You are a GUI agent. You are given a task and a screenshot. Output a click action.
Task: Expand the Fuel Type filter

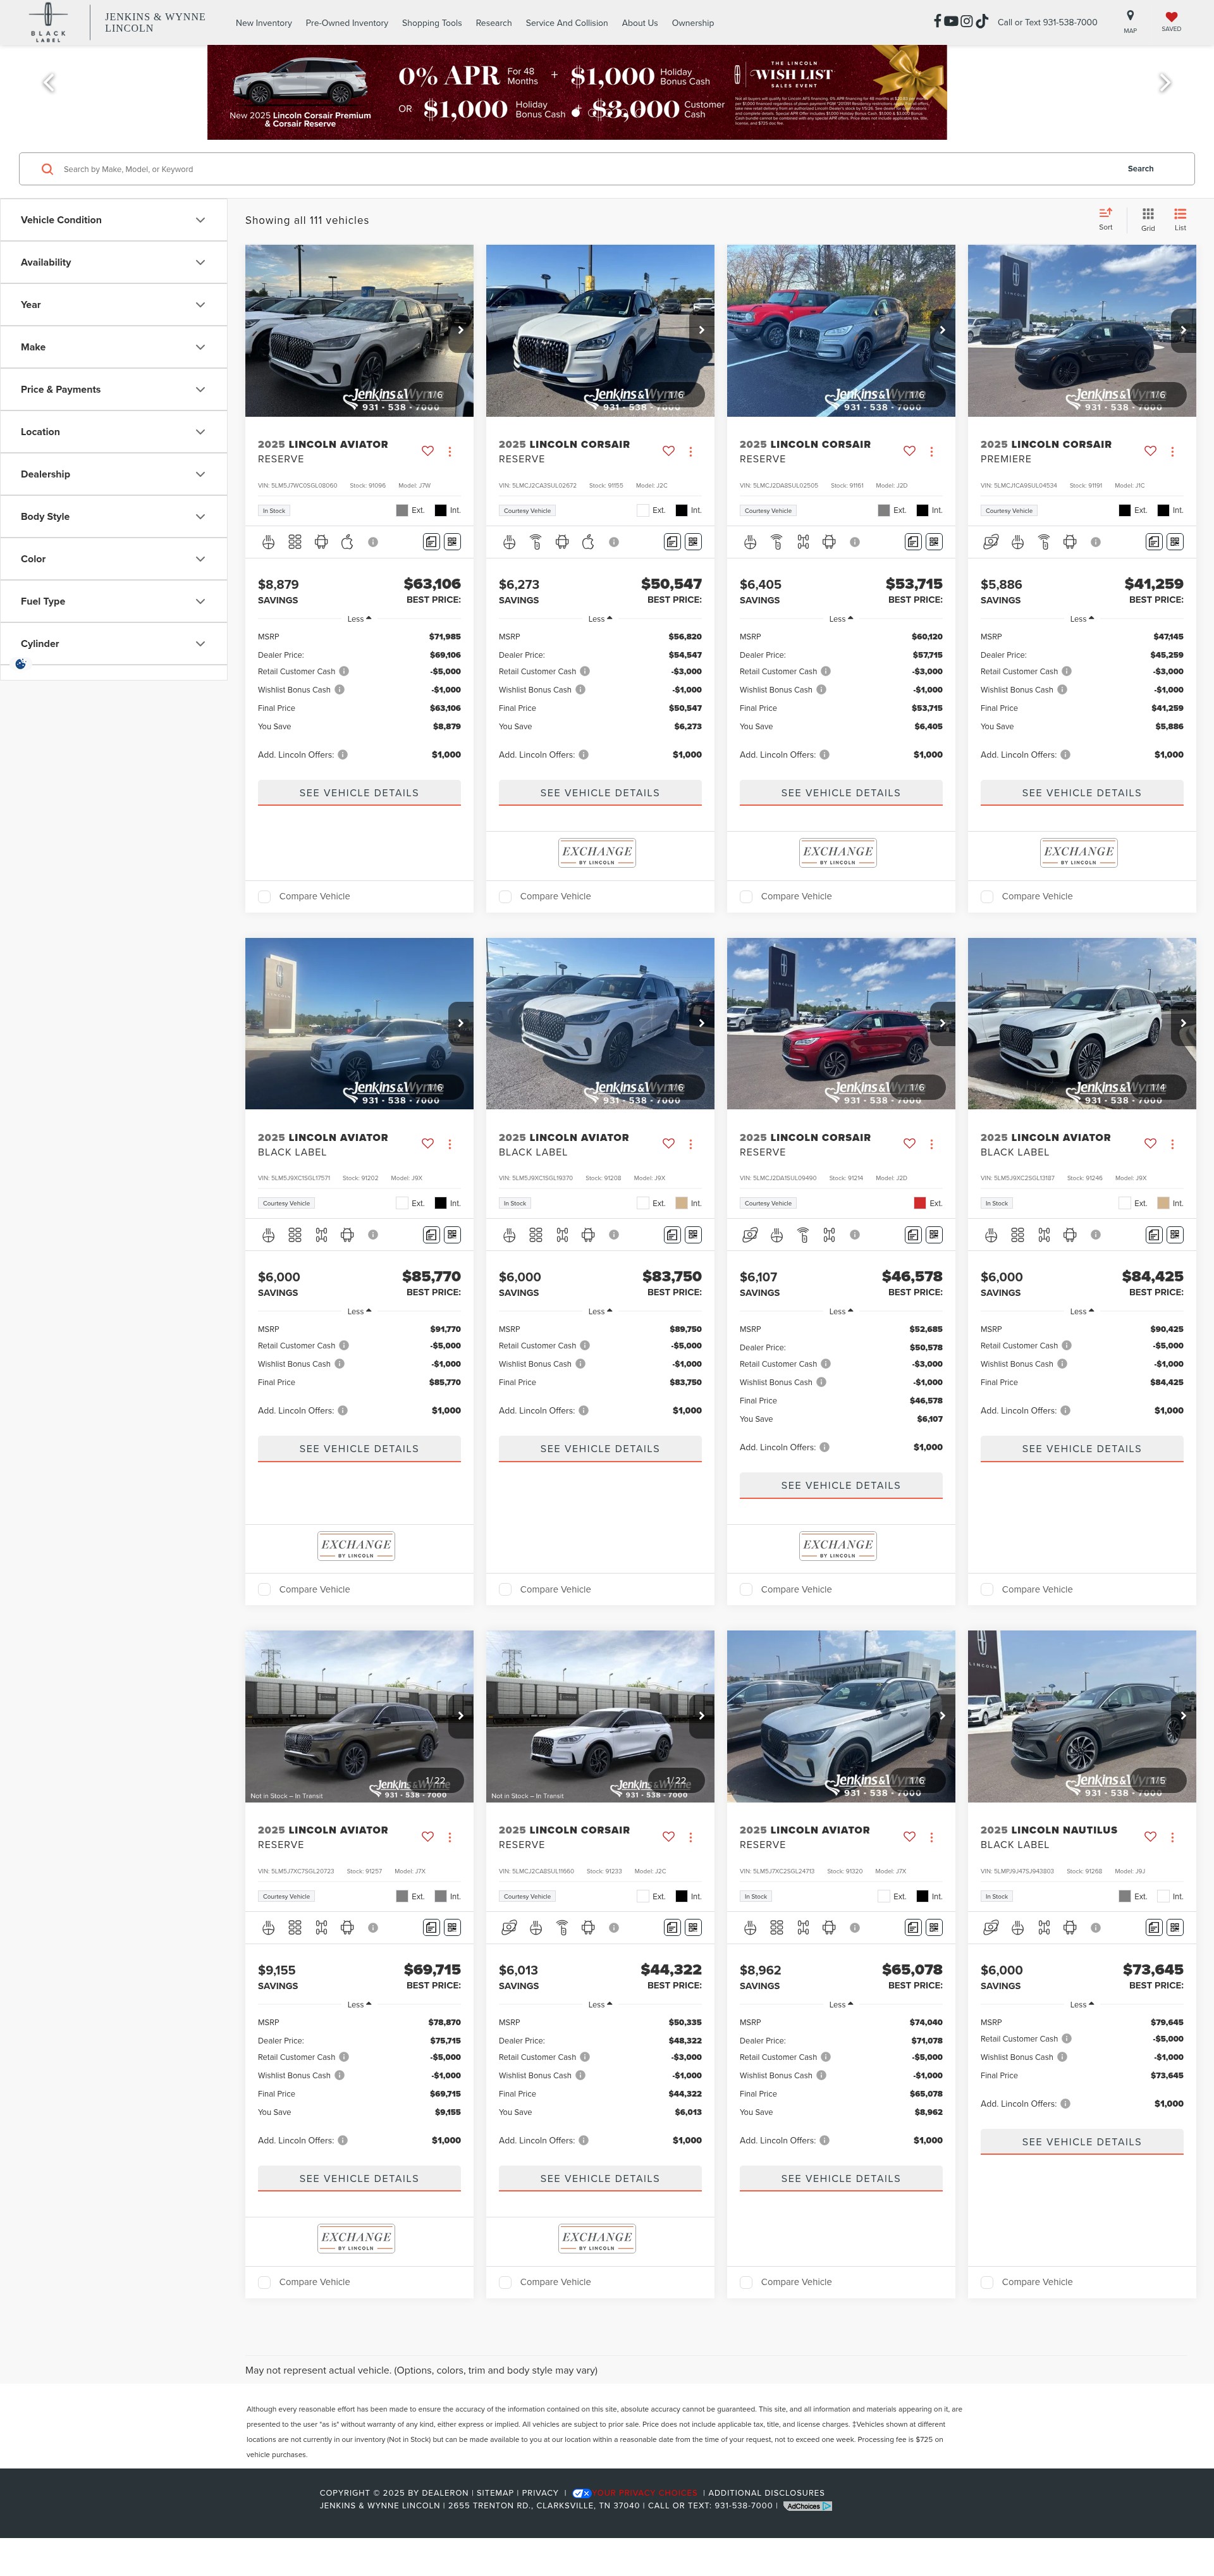coord(113,601)
